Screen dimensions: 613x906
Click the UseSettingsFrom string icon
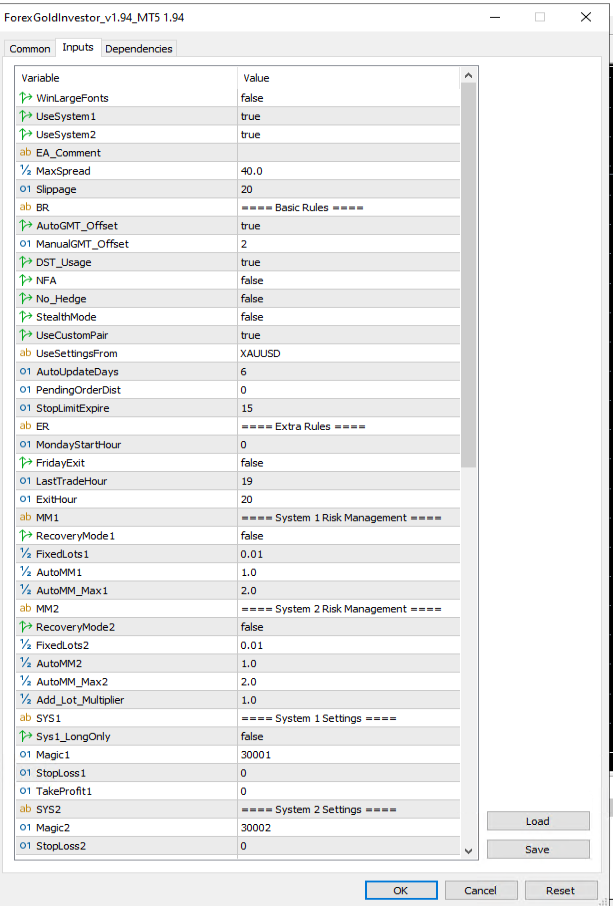click(25, 353)
